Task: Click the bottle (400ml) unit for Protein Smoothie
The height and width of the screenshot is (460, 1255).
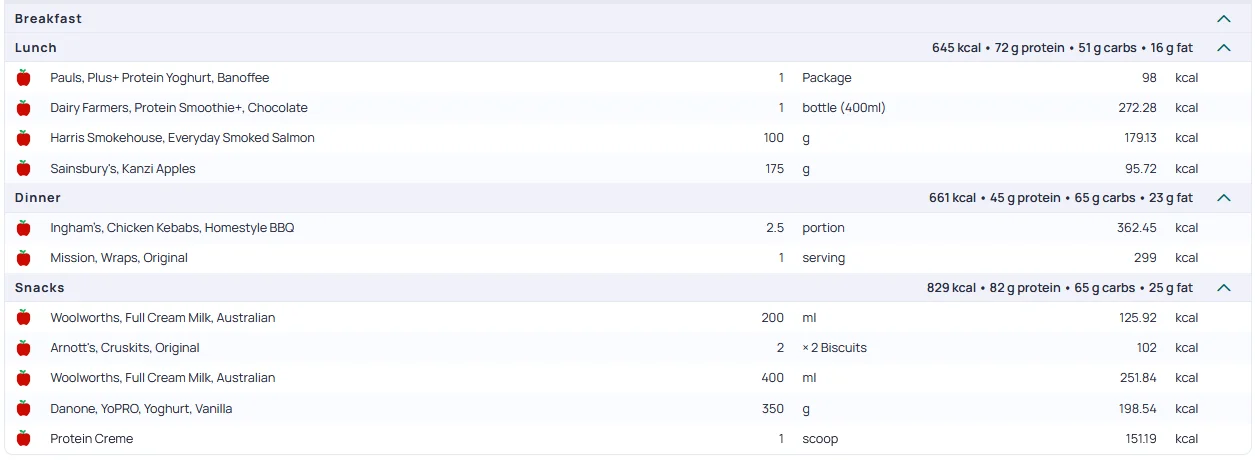Action: pos(844,108)
